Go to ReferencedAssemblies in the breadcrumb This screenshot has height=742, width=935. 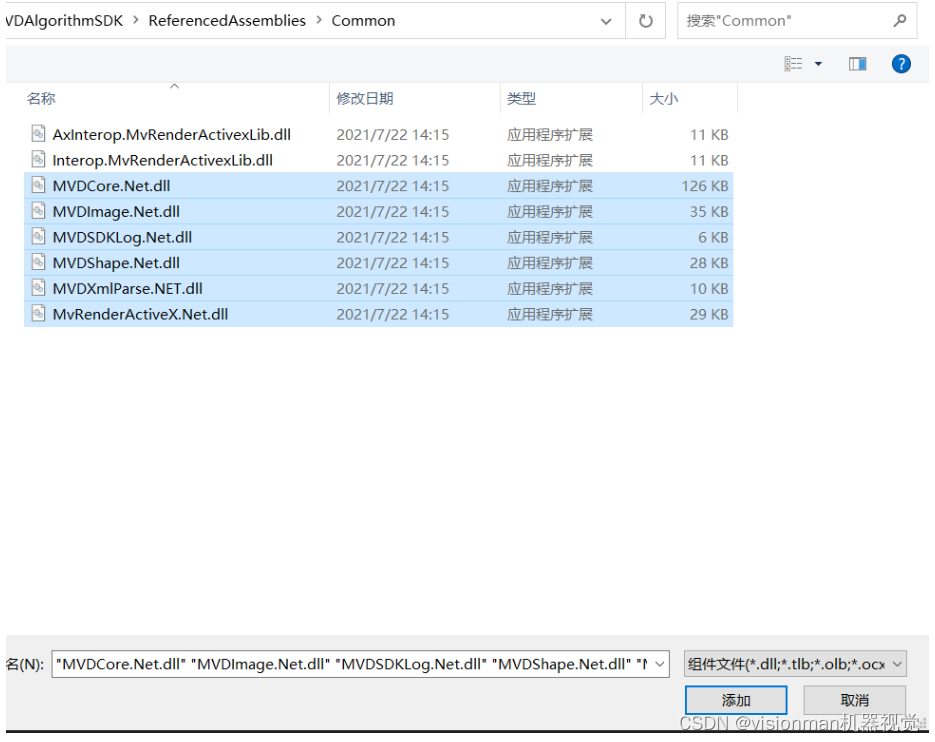click(x=227, y=21)
